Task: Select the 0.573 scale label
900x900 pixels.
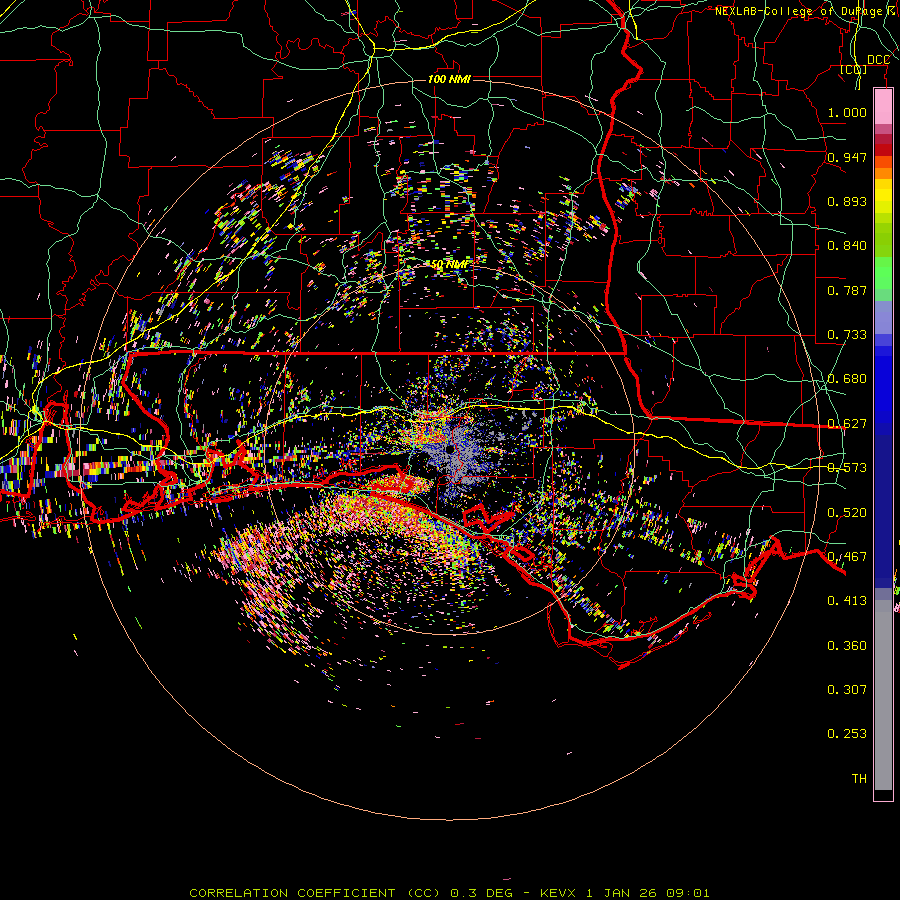Action: coord(847,468)
